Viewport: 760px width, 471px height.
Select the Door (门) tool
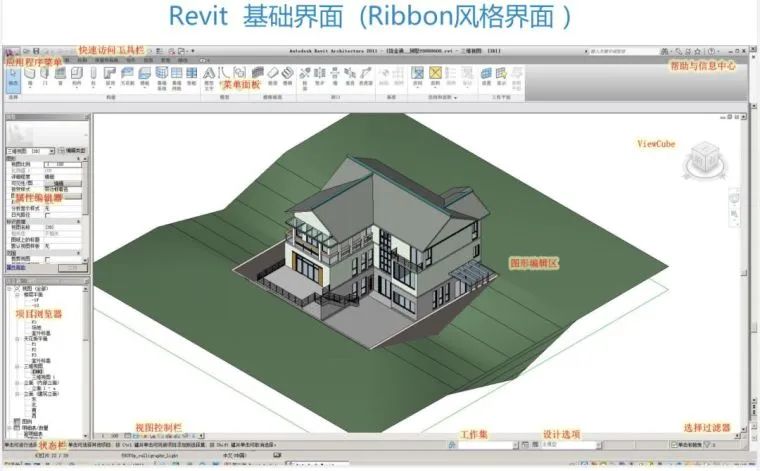45,77
